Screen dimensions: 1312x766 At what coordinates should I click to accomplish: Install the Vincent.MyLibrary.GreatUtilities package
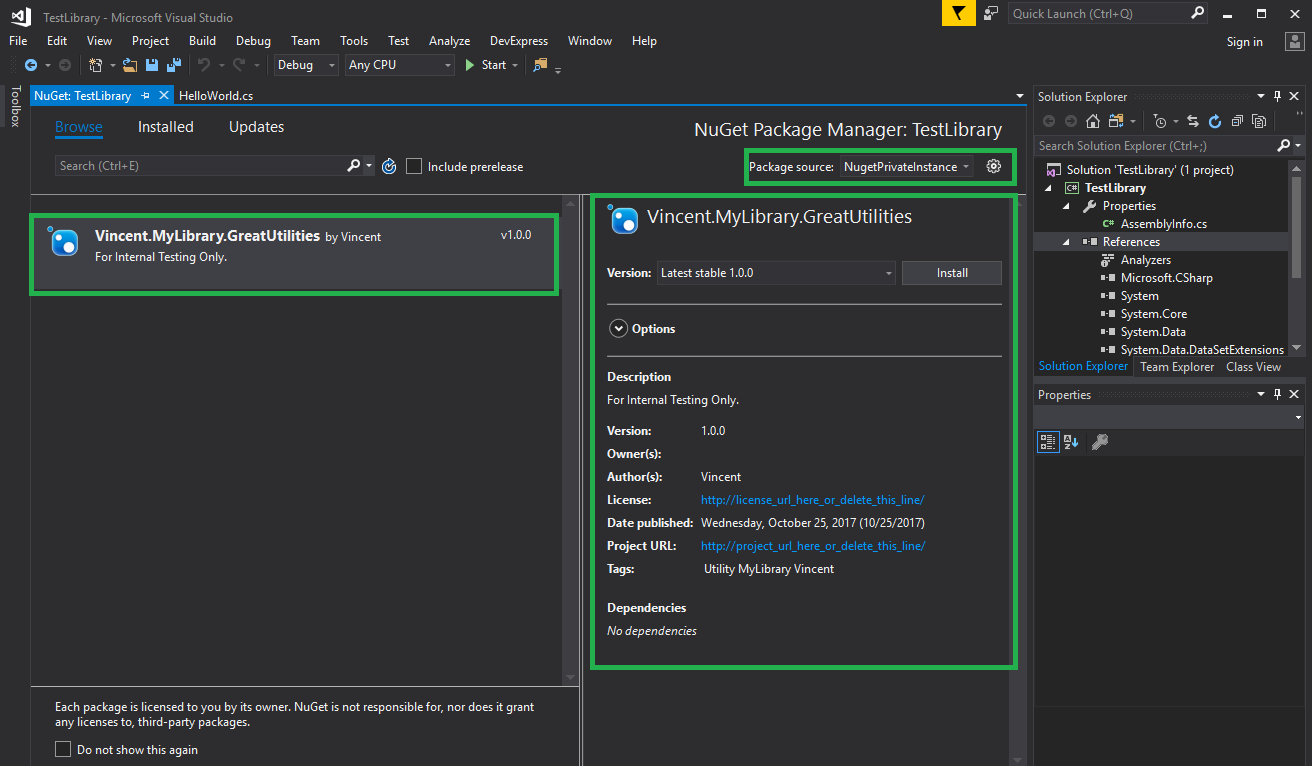pyautogui.click(x=950, y=272)
